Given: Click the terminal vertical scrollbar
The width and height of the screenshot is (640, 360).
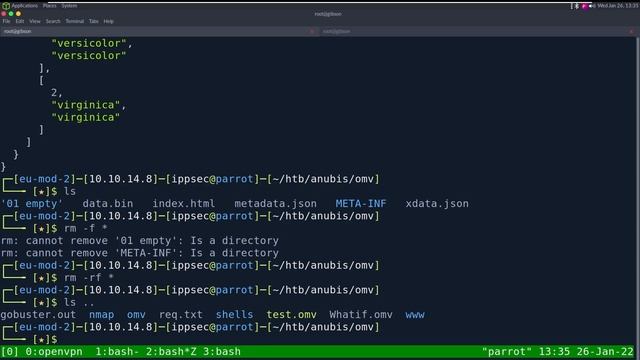Looking at the screenshot, I should pyautogui.click(x=638, y=191).
